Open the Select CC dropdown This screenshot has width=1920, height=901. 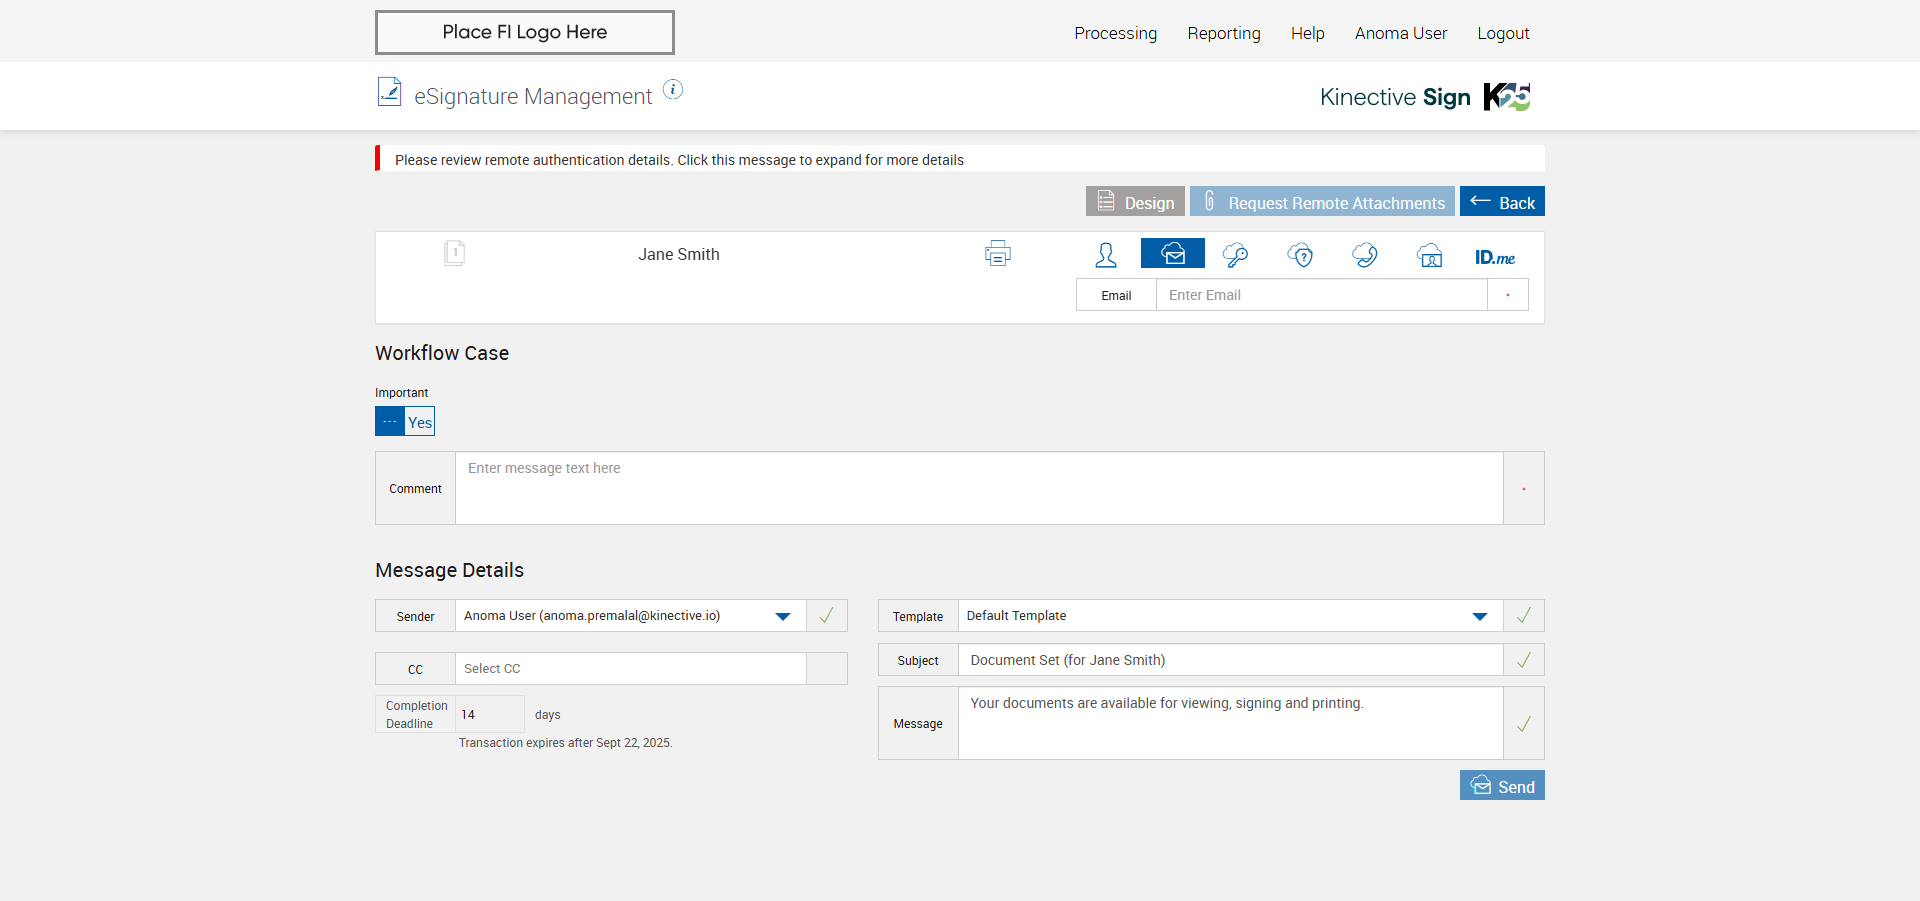pos(630,669)
